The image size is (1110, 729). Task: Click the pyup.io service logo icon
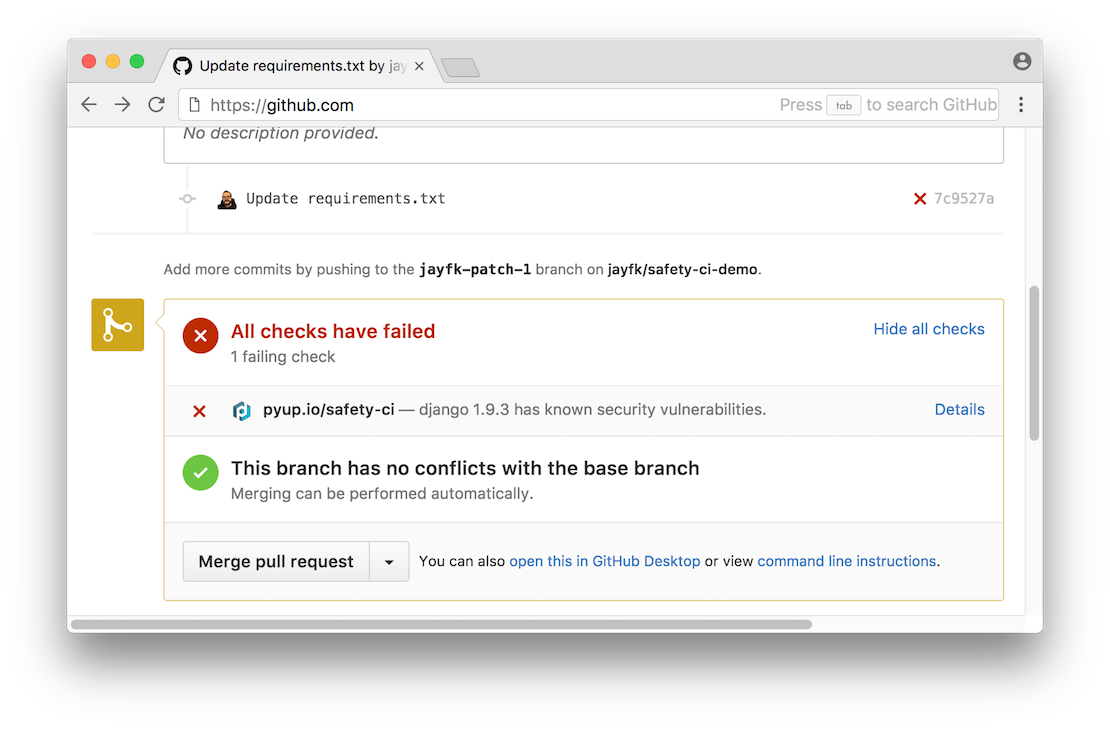click(x=241, y=410)
